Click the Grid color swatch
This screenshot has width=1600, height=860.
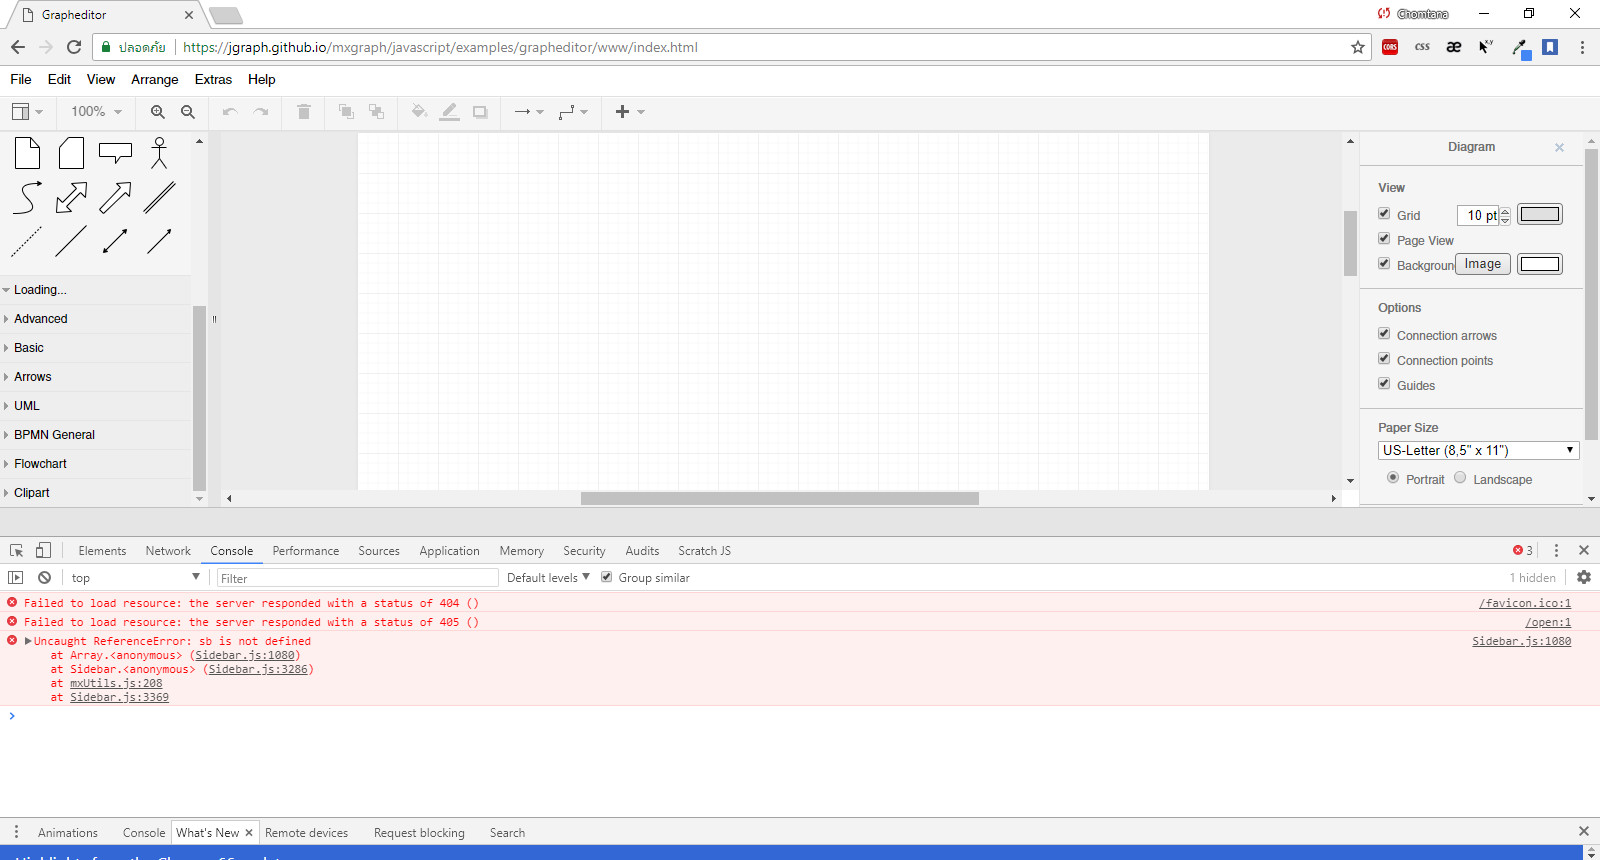(x=1540, y=214)
